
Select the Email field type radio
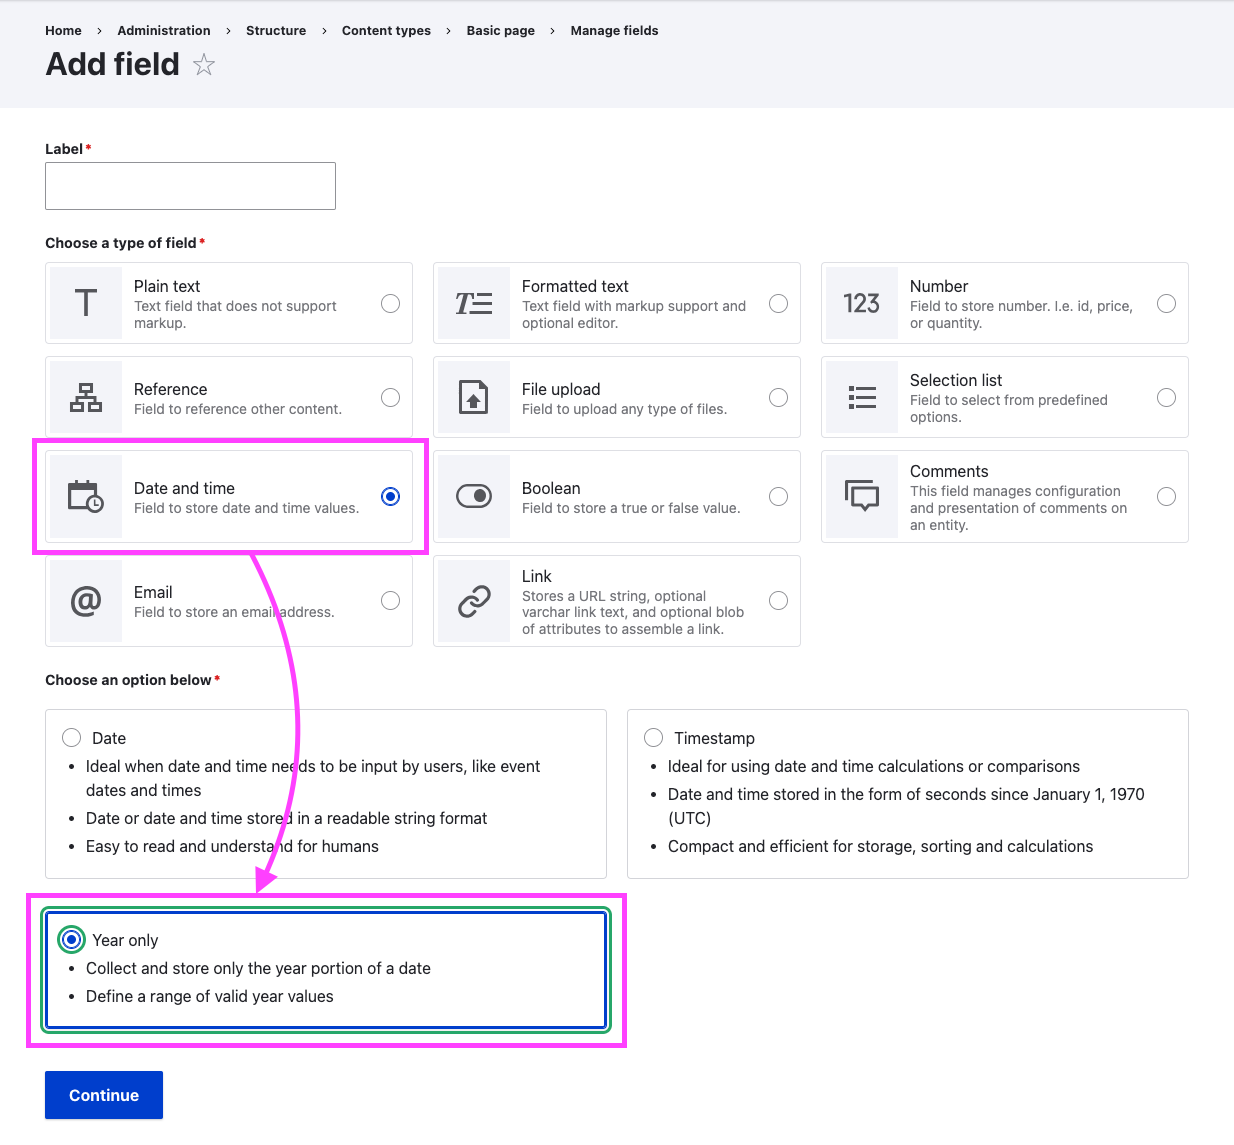[x=391, y=601]
